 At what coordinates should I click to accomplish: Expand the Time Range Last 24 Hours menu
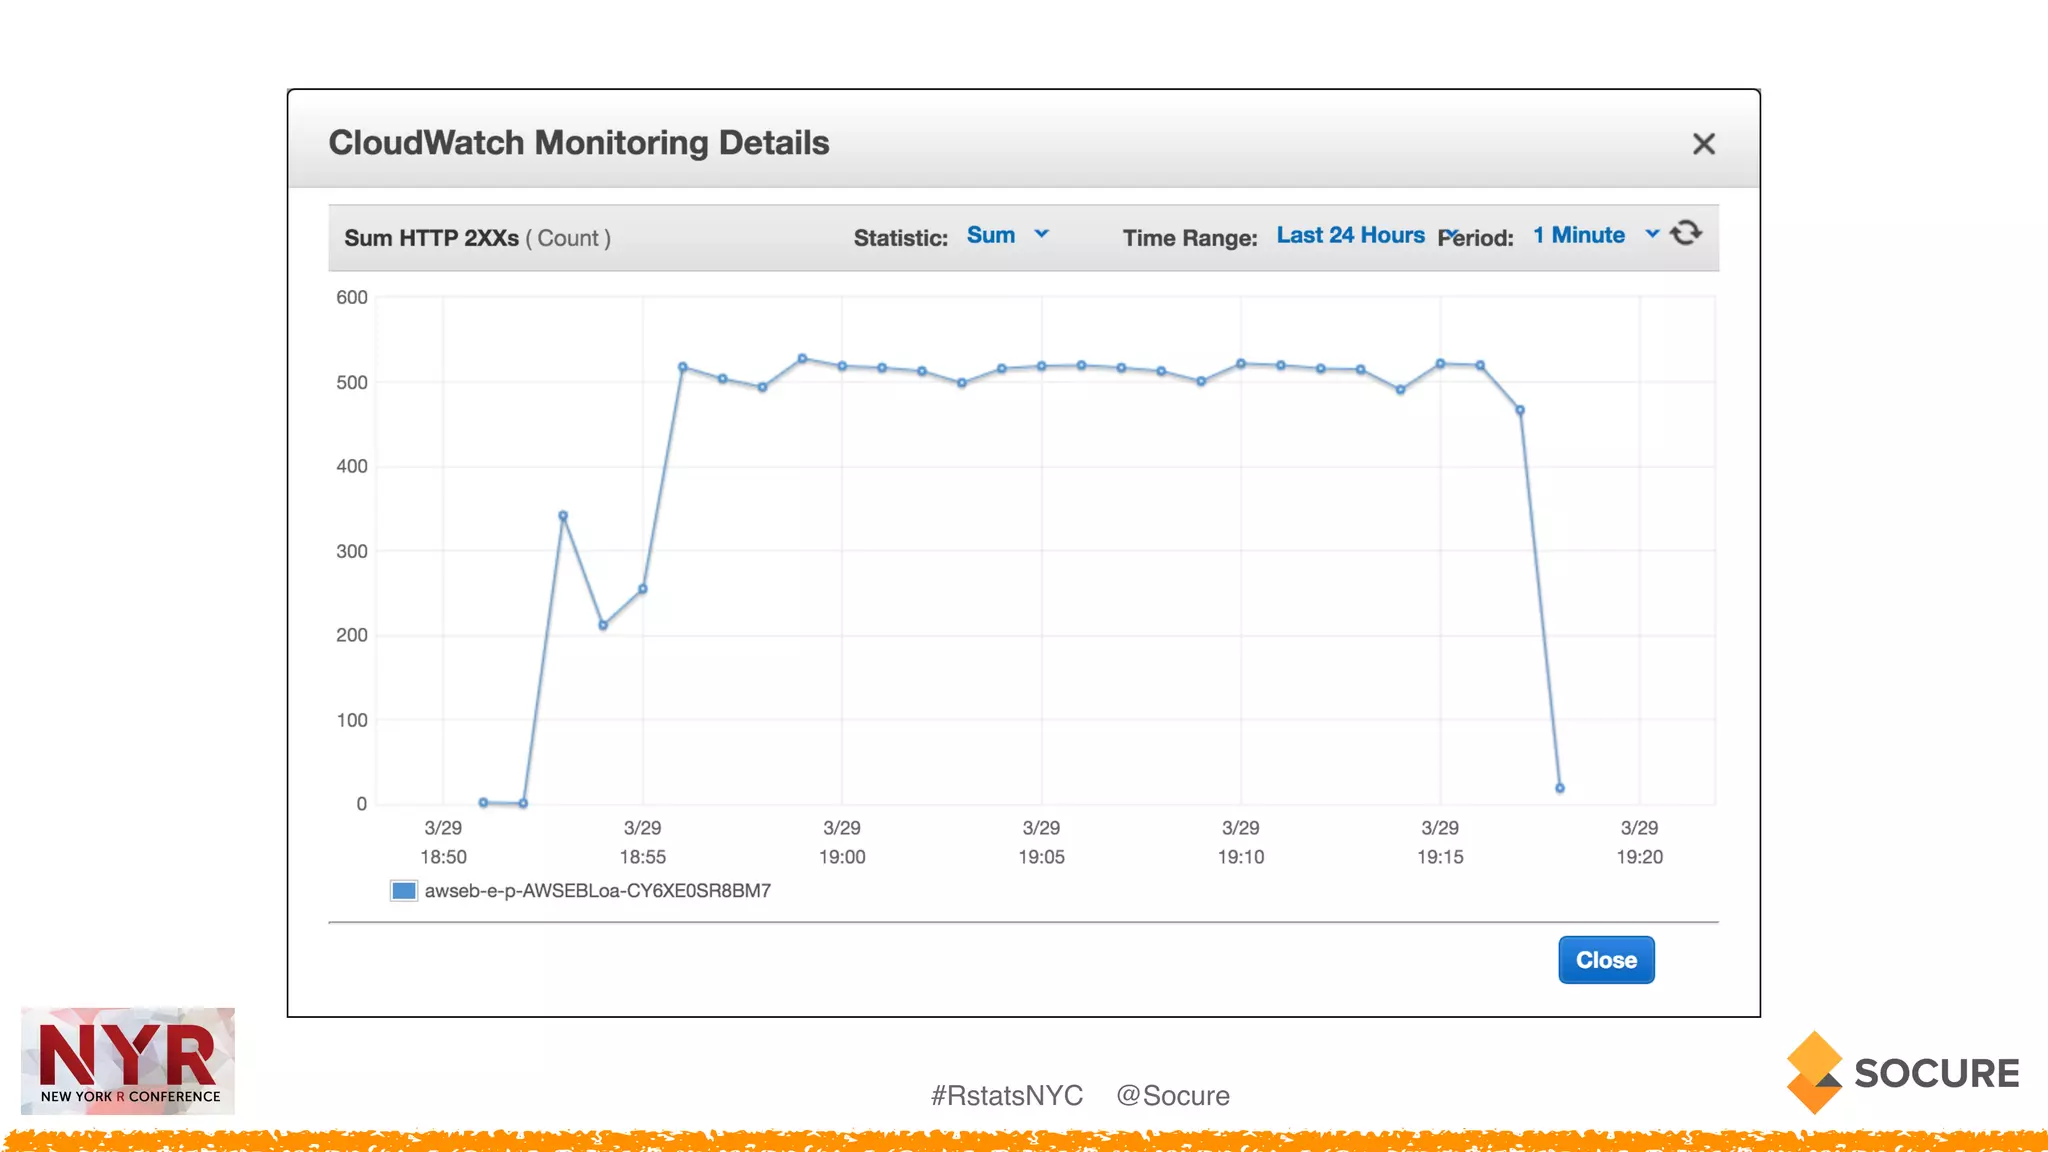point(1453,234)
